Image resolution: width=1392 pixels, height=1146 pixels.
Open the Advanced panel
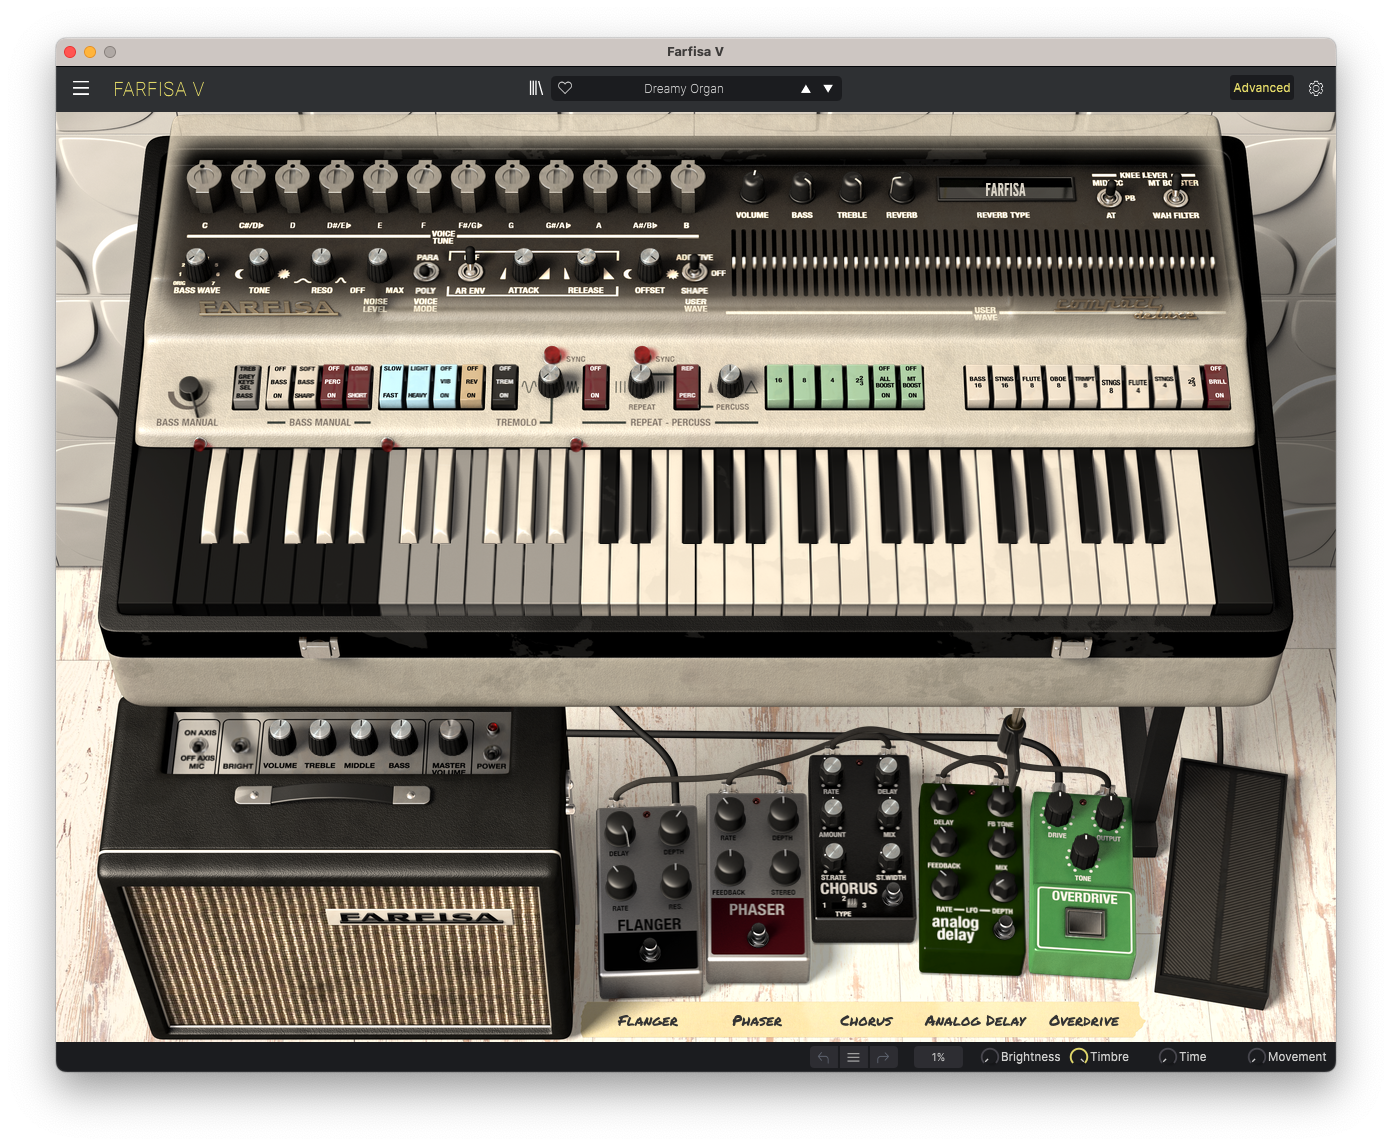point(1261,88)
